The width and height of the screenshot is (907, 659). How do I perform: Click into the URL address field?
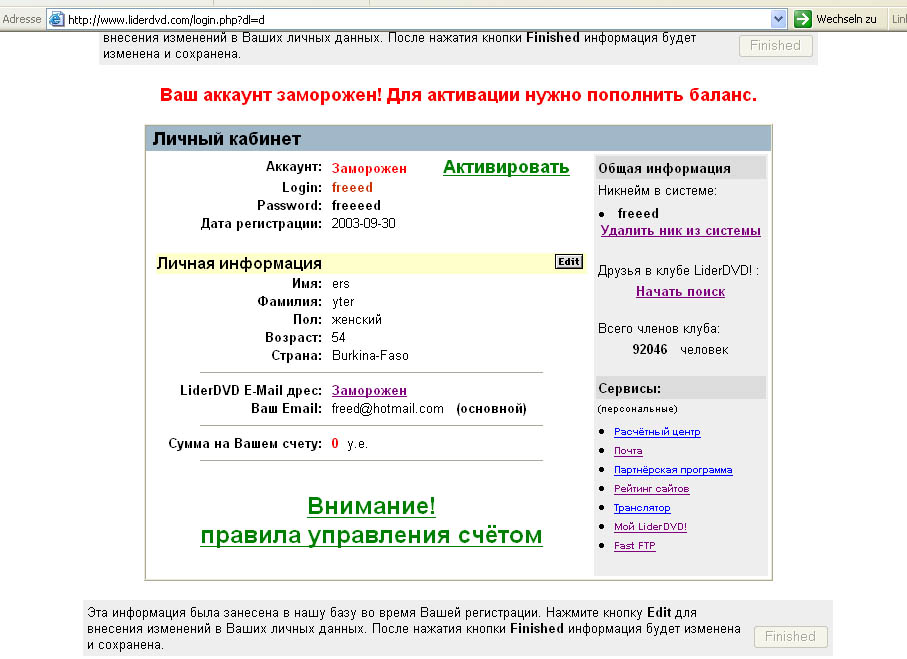click(400, 19)
